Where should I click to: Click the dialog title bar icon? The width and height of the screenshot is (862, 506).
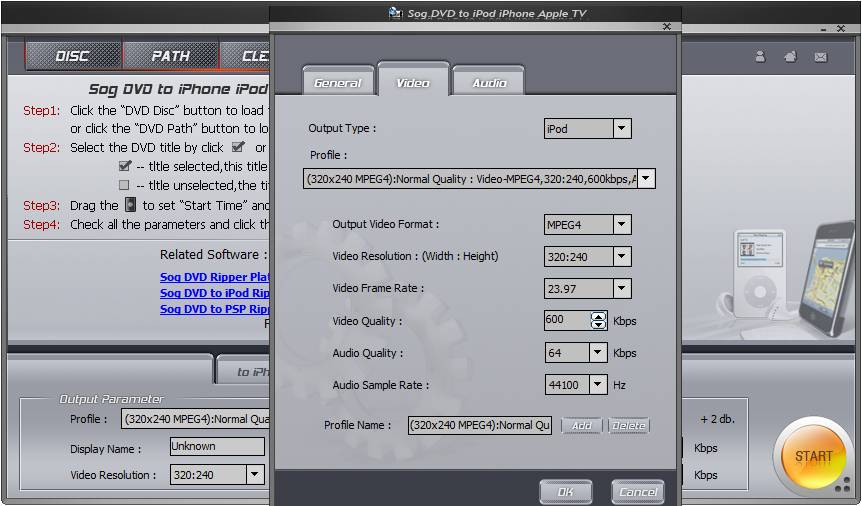[395, 13]
